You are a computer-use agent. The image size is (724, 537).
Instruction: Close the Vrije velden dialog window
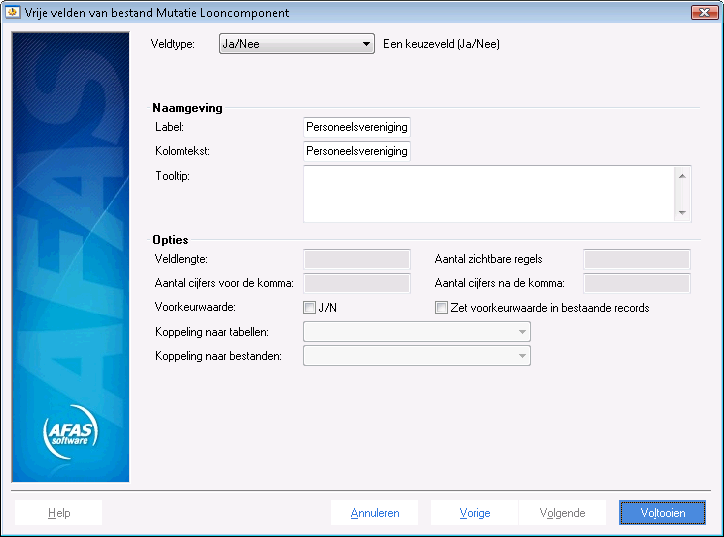tap(704, 12)
